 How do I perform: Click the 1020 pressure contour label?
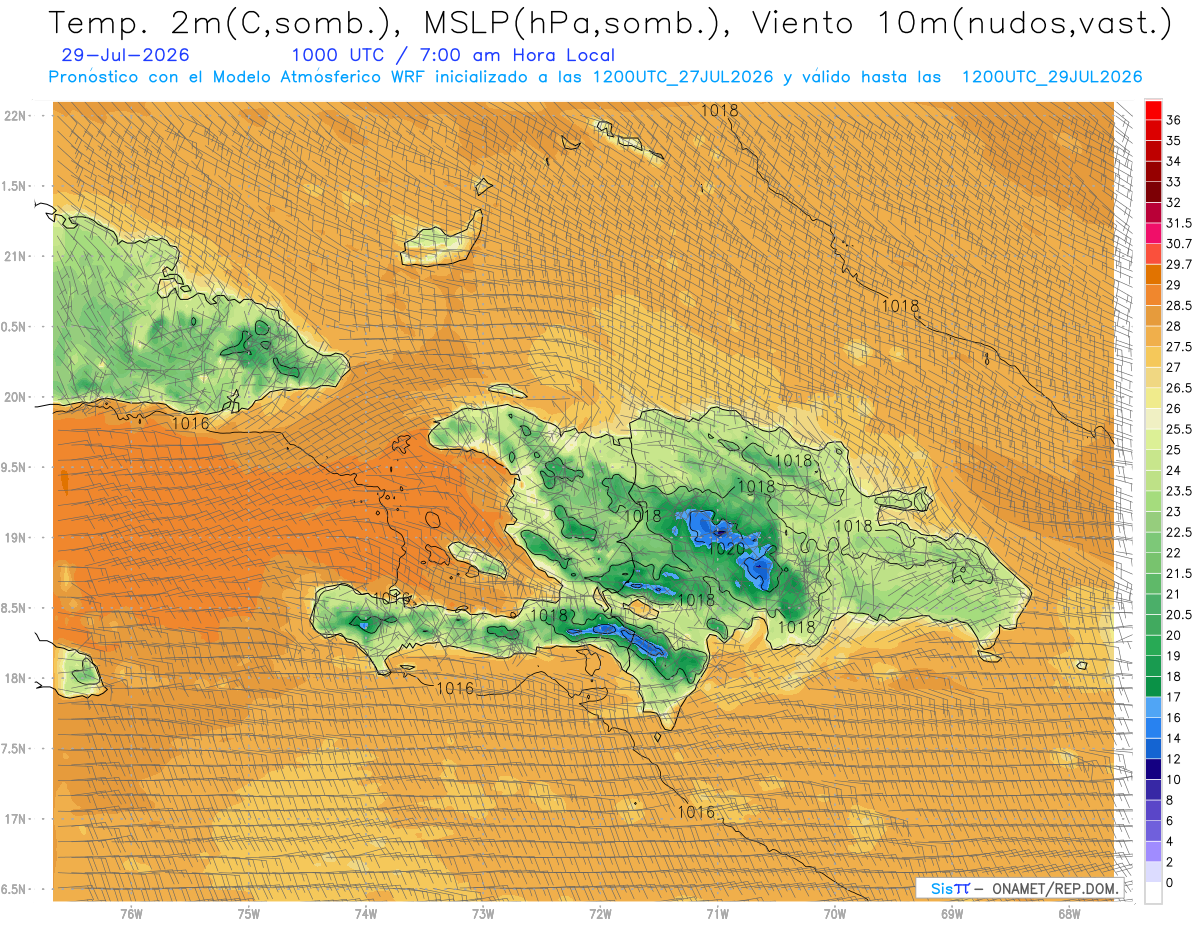tap(725, 549)
